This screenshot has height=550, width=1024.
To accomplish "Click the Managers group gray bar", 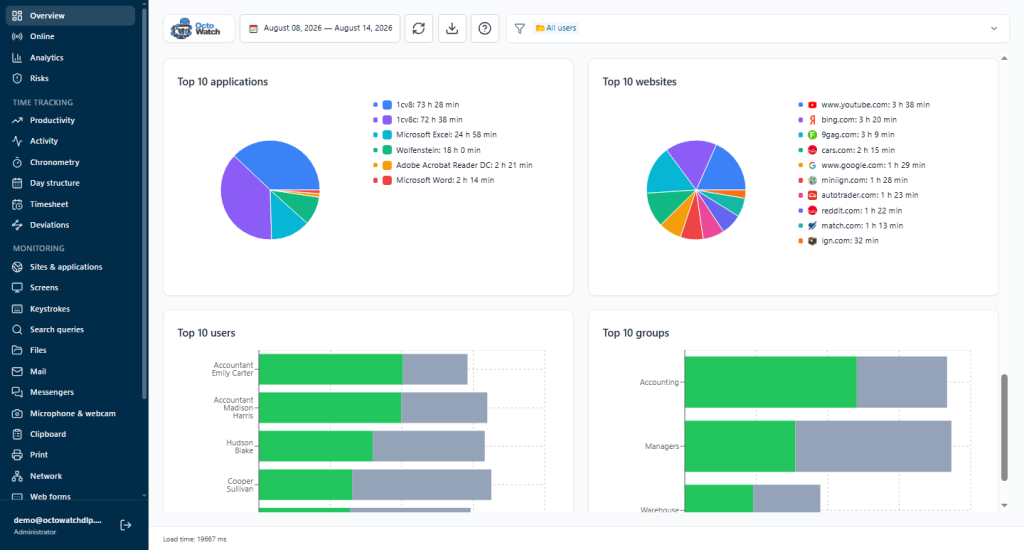I will click(x=873, y=446).
